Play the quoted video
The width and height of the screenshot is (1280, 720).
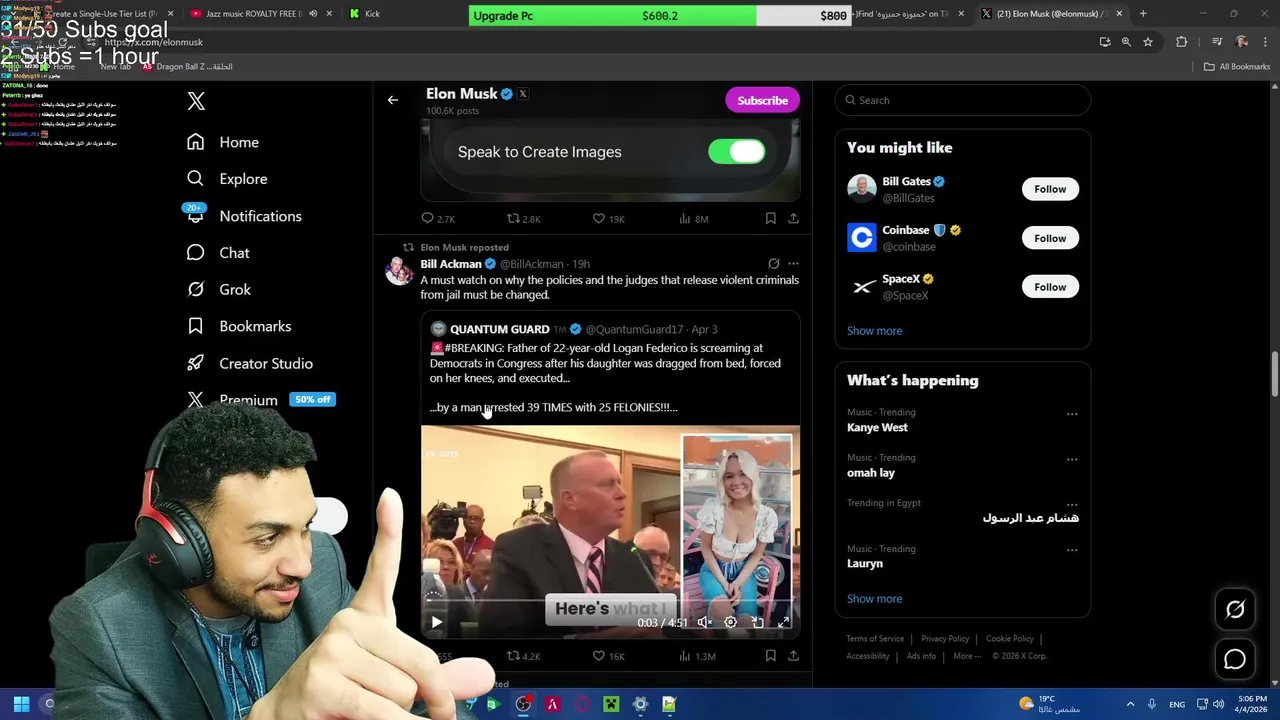436,622
